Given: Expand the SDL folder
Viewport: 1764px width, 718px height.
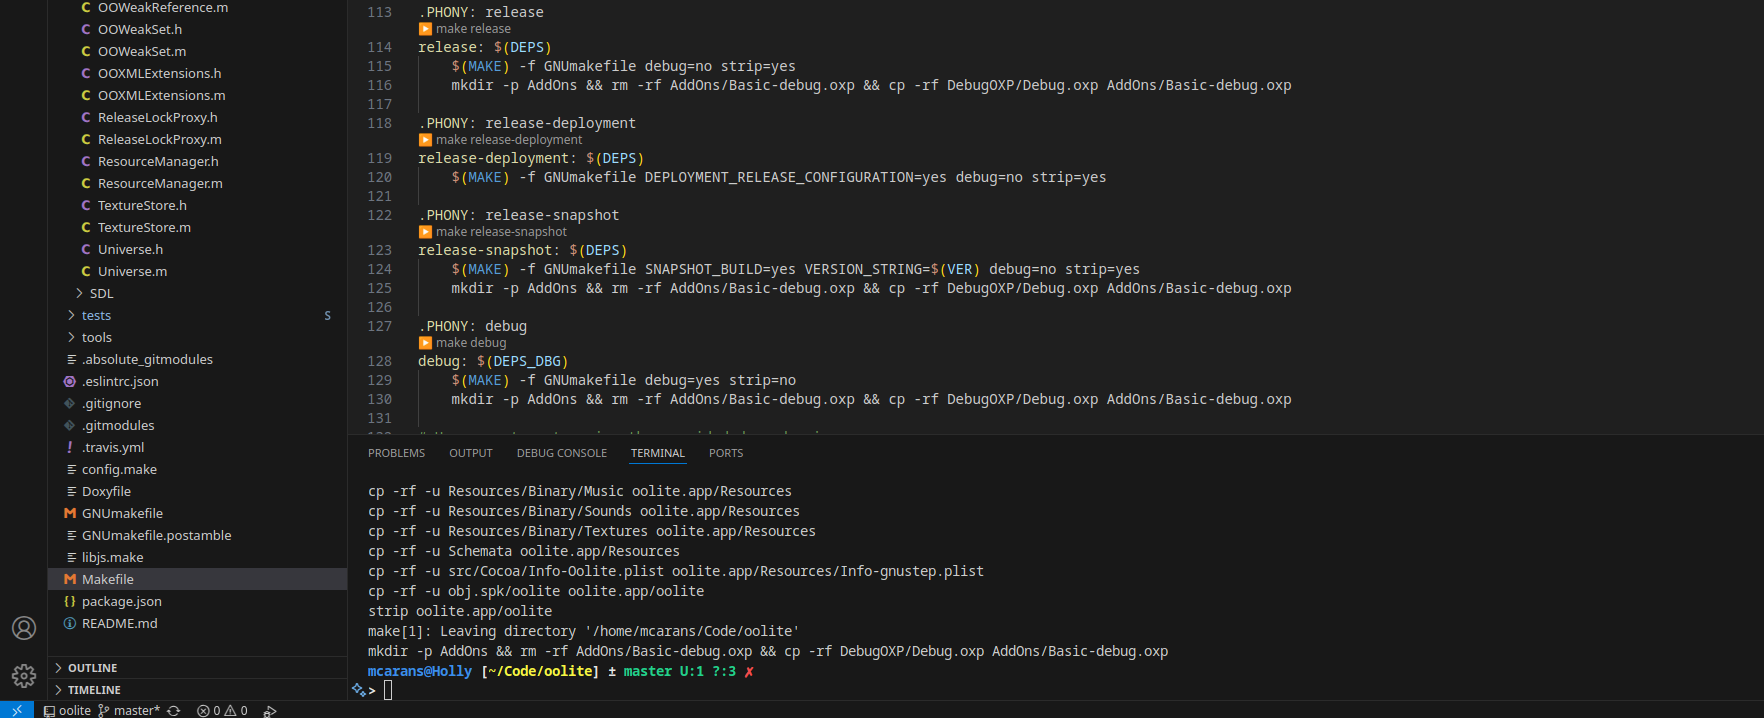Looking at the screenshot, I should pos(101,293).
